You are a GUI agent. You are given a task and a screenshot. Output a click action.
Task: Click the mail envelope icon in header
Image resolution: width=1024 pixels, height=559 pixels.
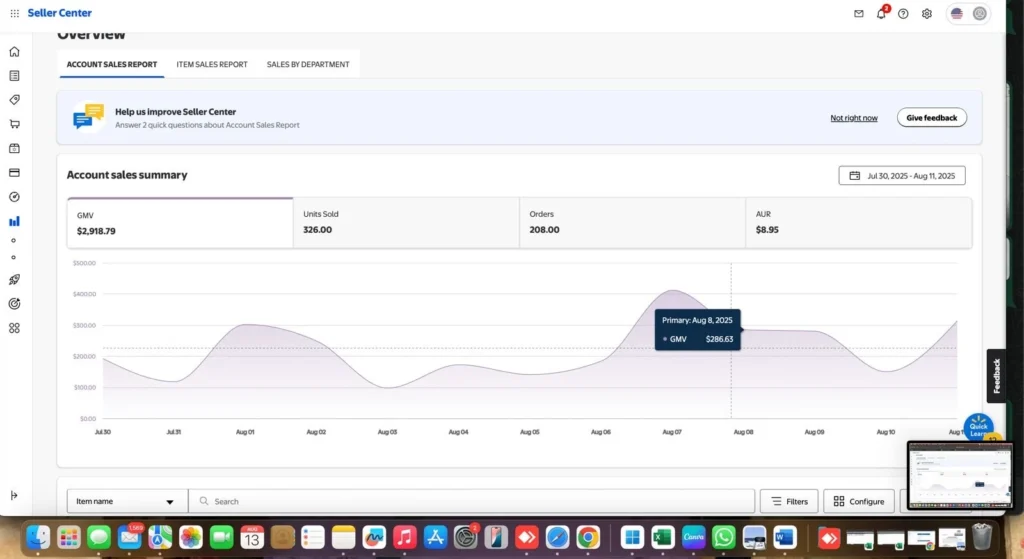858,14
